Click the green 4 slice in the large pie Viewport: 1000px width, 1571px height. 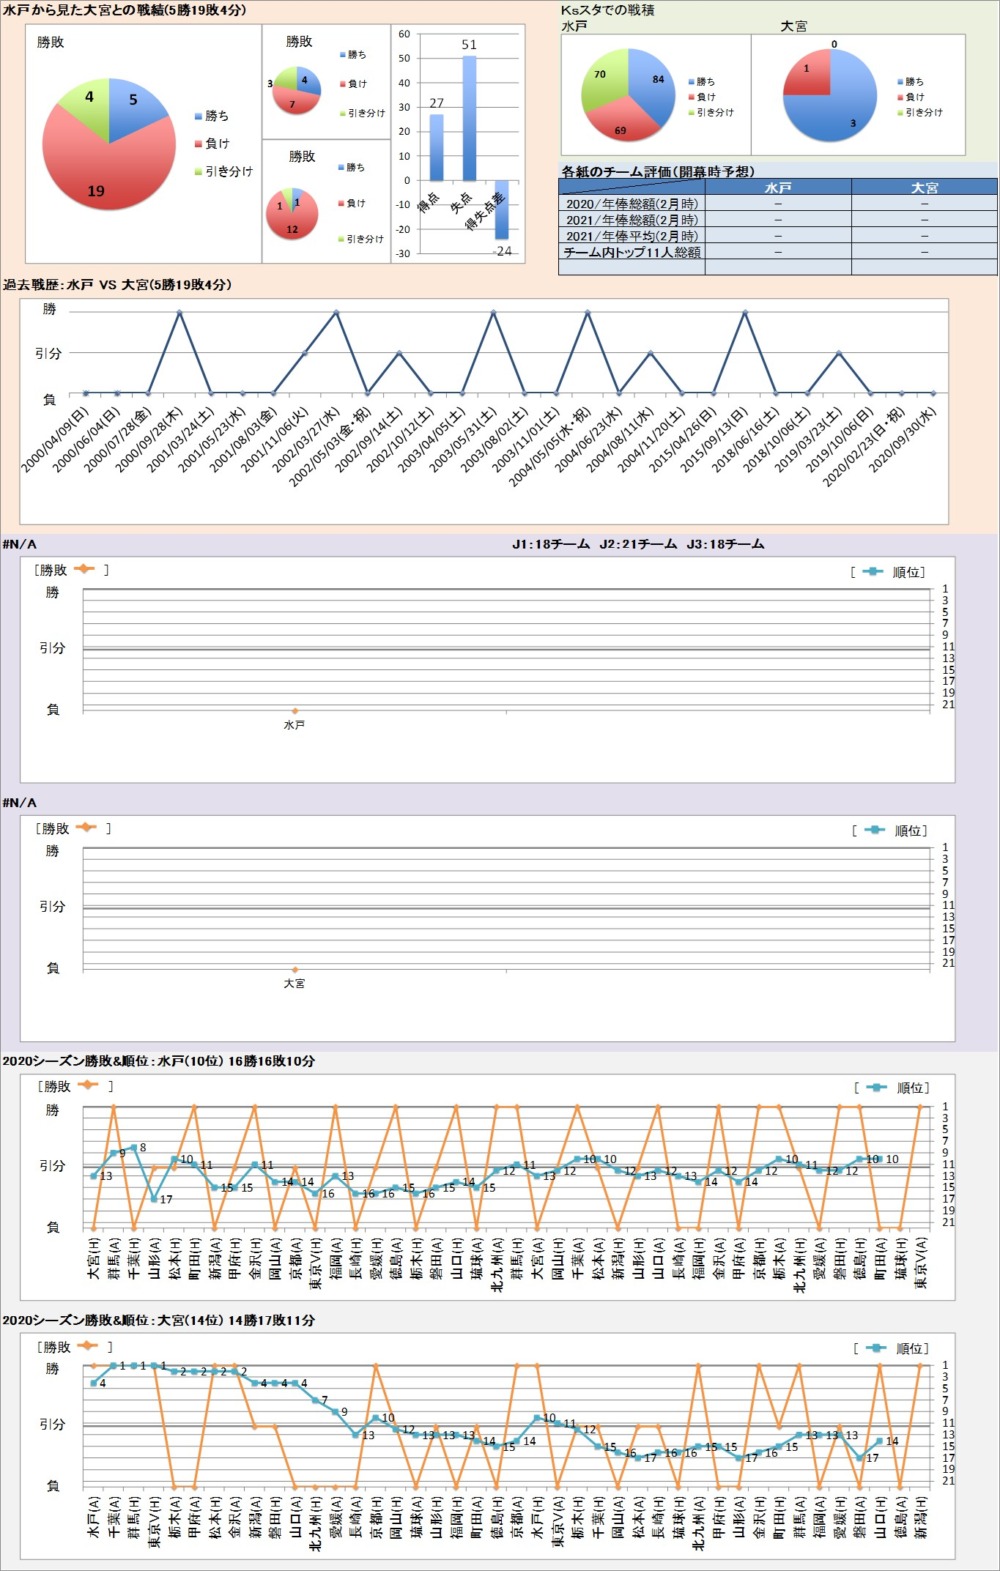point(88,100)
